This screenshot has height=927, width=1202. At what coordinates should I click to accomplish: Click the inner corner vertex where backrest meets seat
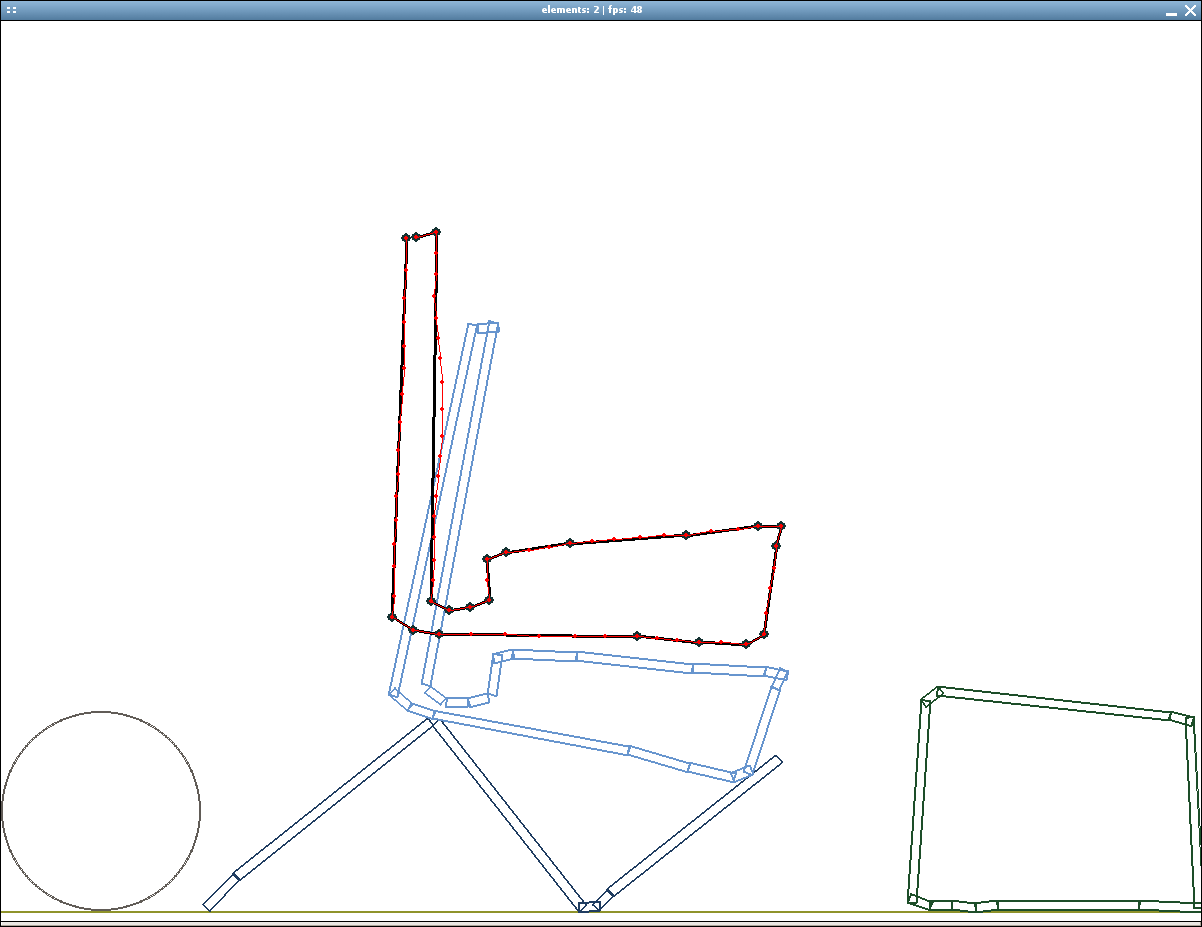431,601
